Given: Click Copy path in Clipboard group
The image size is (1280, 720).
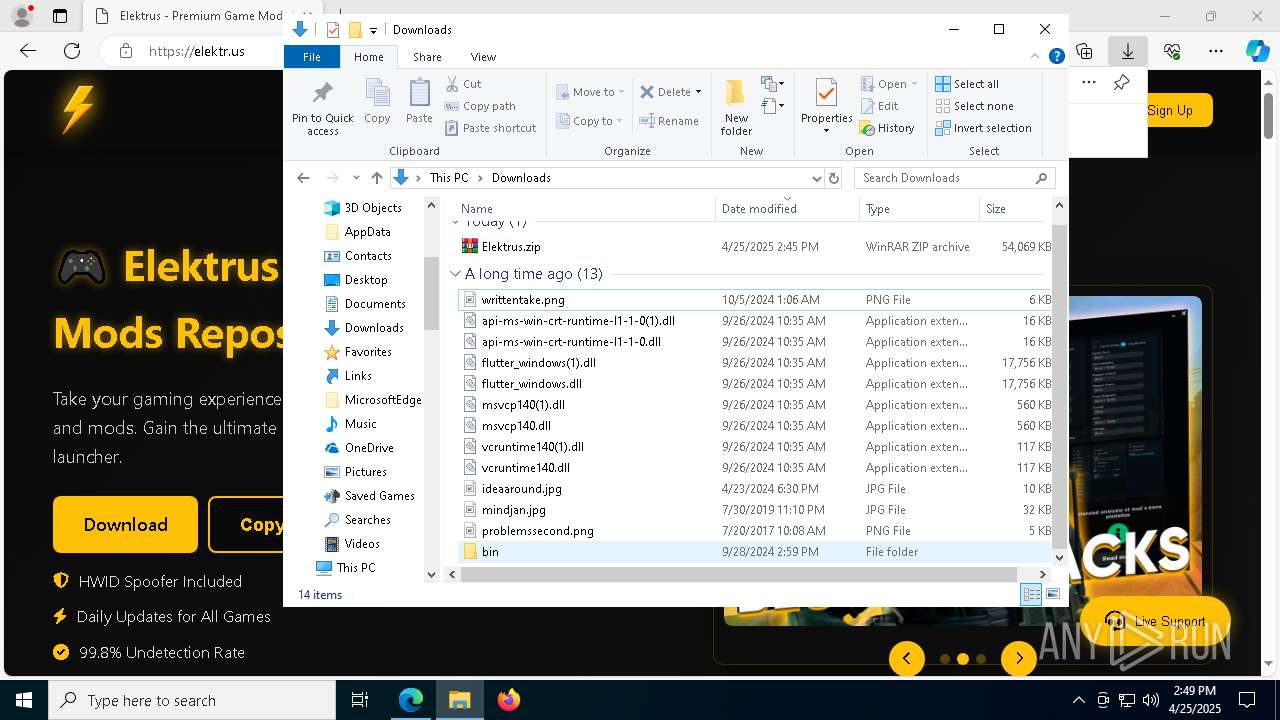Looking at the screenshot, I should coord(481,106).
